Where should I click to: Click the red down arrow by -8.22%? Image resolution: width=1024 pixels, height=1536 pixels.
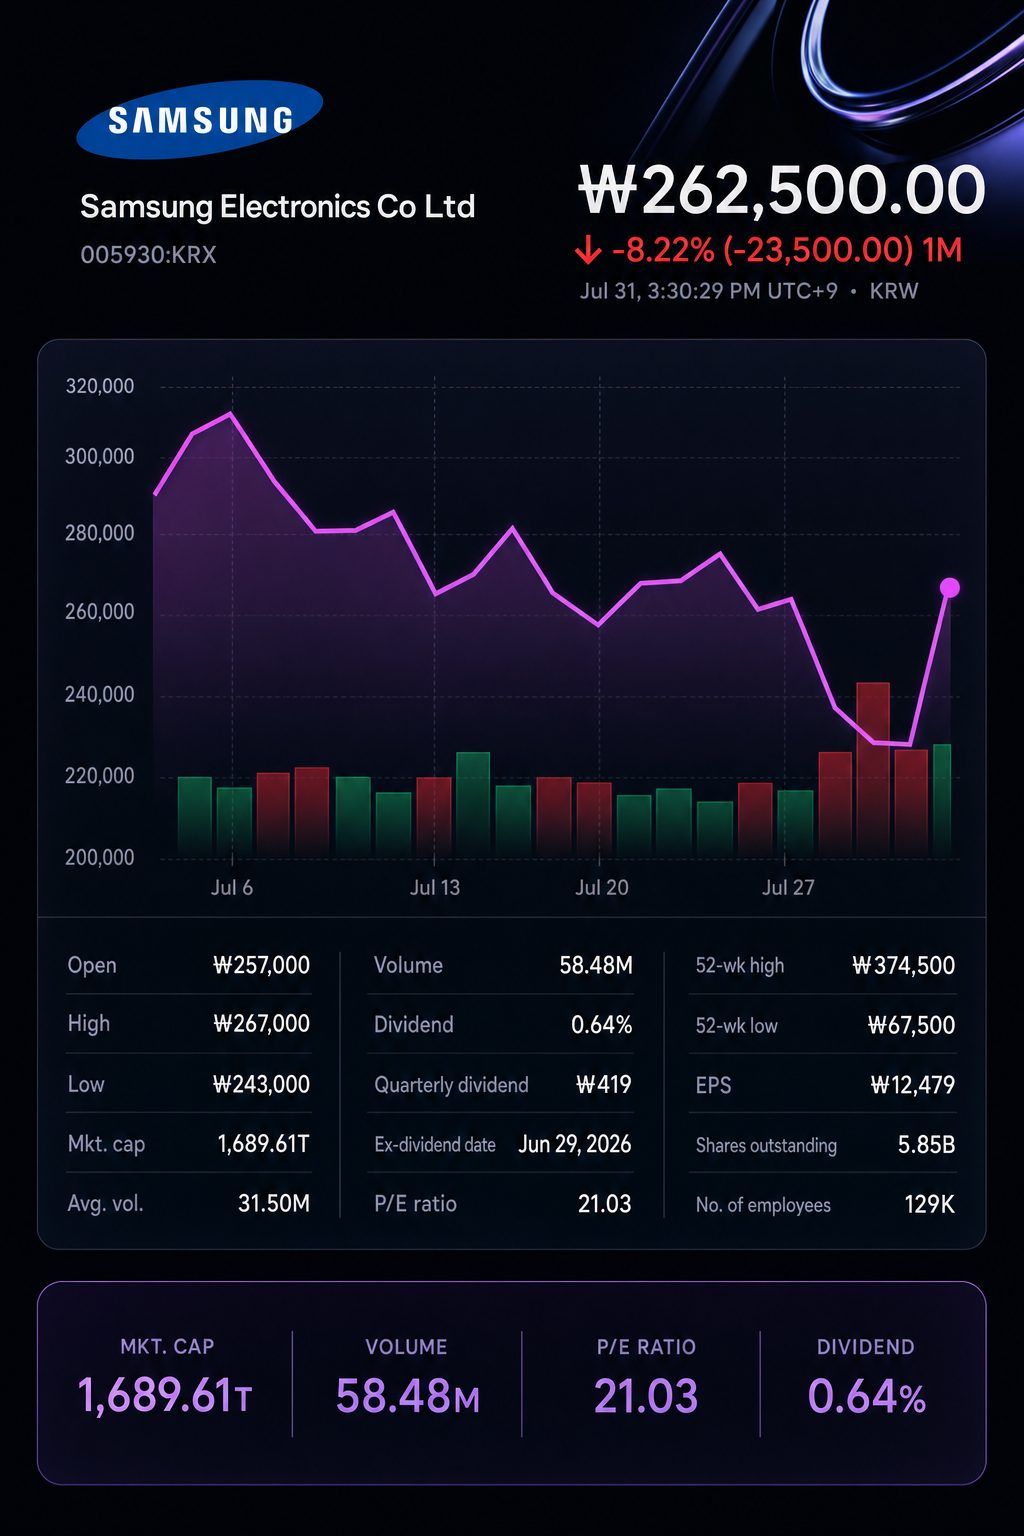(x=588, y=250)
